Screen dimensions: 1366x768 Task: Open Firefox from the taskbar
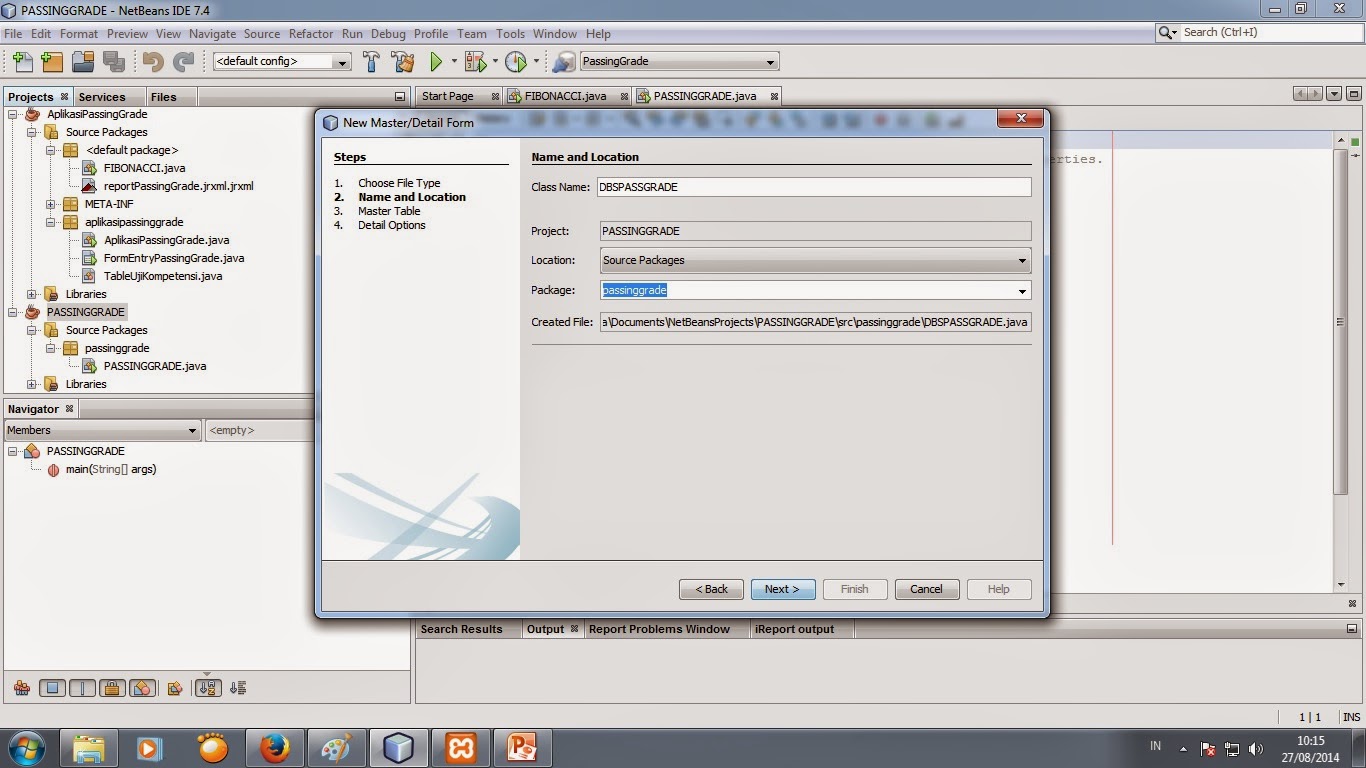pos(274,748)
